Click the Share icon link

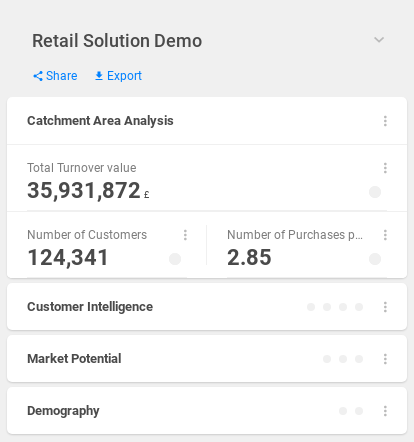38,76
